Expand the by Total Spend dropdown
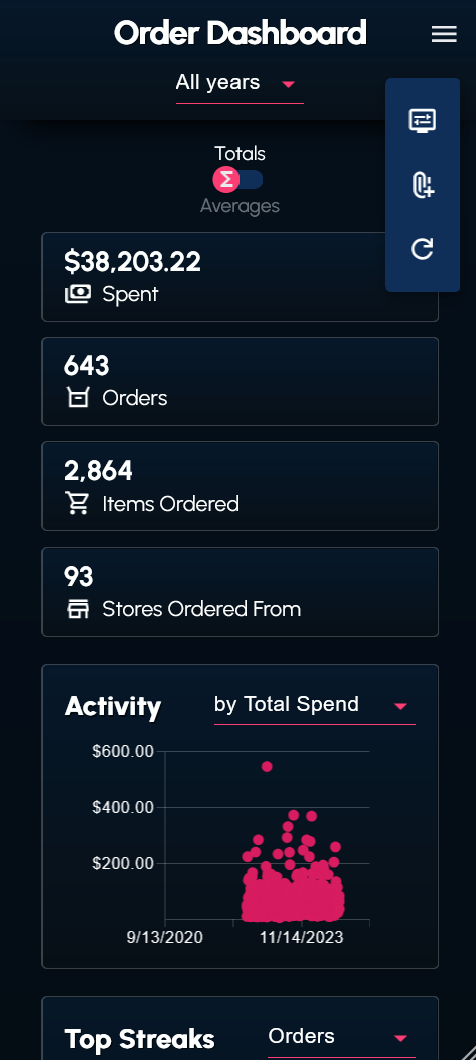This screenshot has width=476, height=1060. 314,705
